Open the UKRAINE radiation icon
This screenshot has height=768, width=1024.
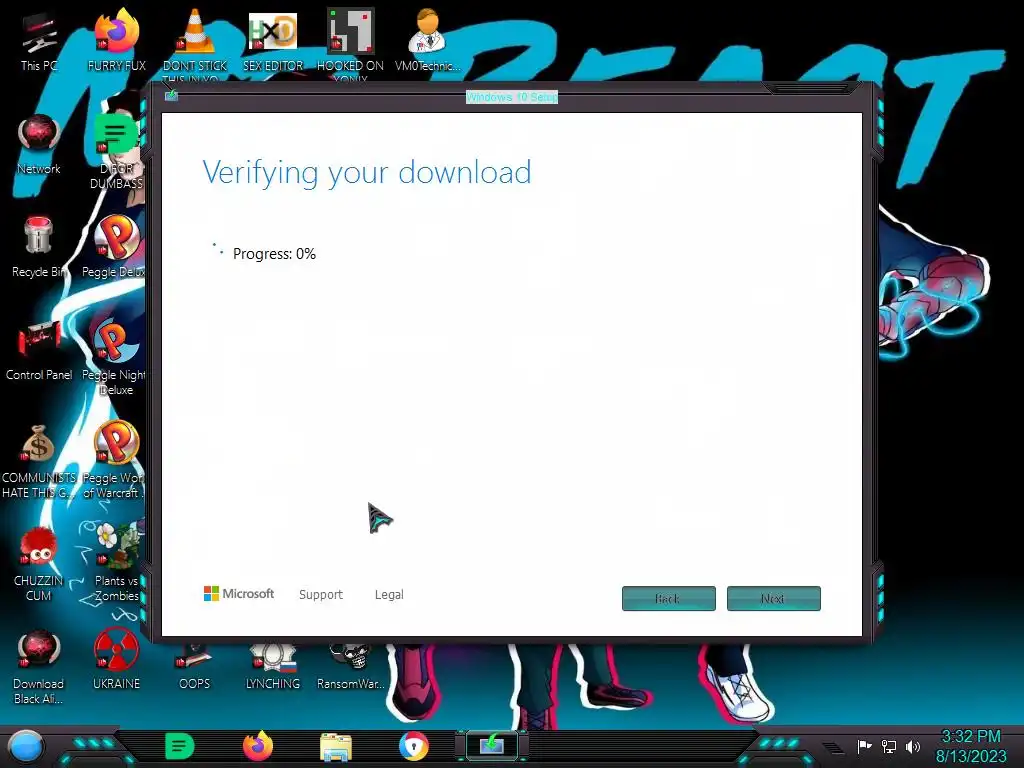click(117, 660)
